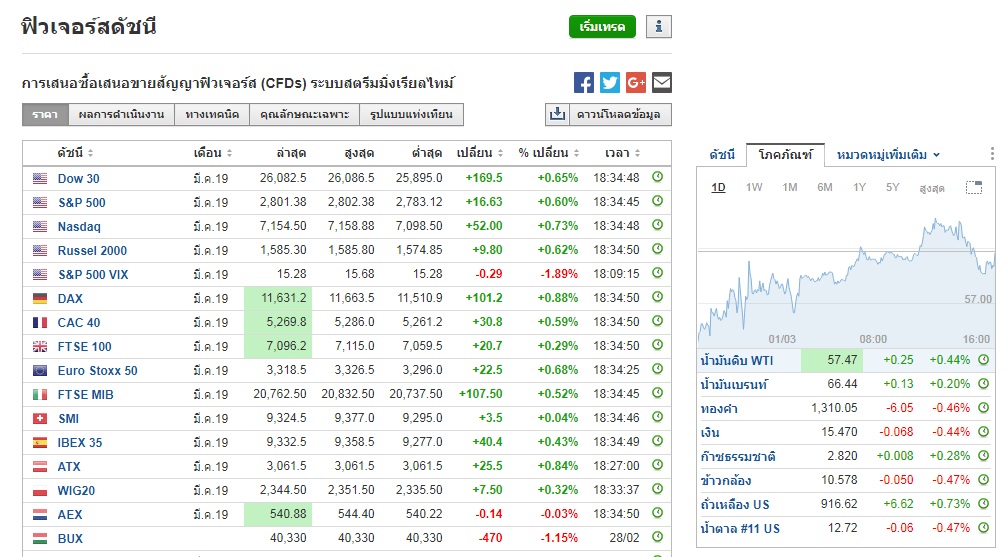This screenshot has height=557, width=1008.
Task: Click the highlighted AEX price 540.88
Action: [x=278, y=515]
